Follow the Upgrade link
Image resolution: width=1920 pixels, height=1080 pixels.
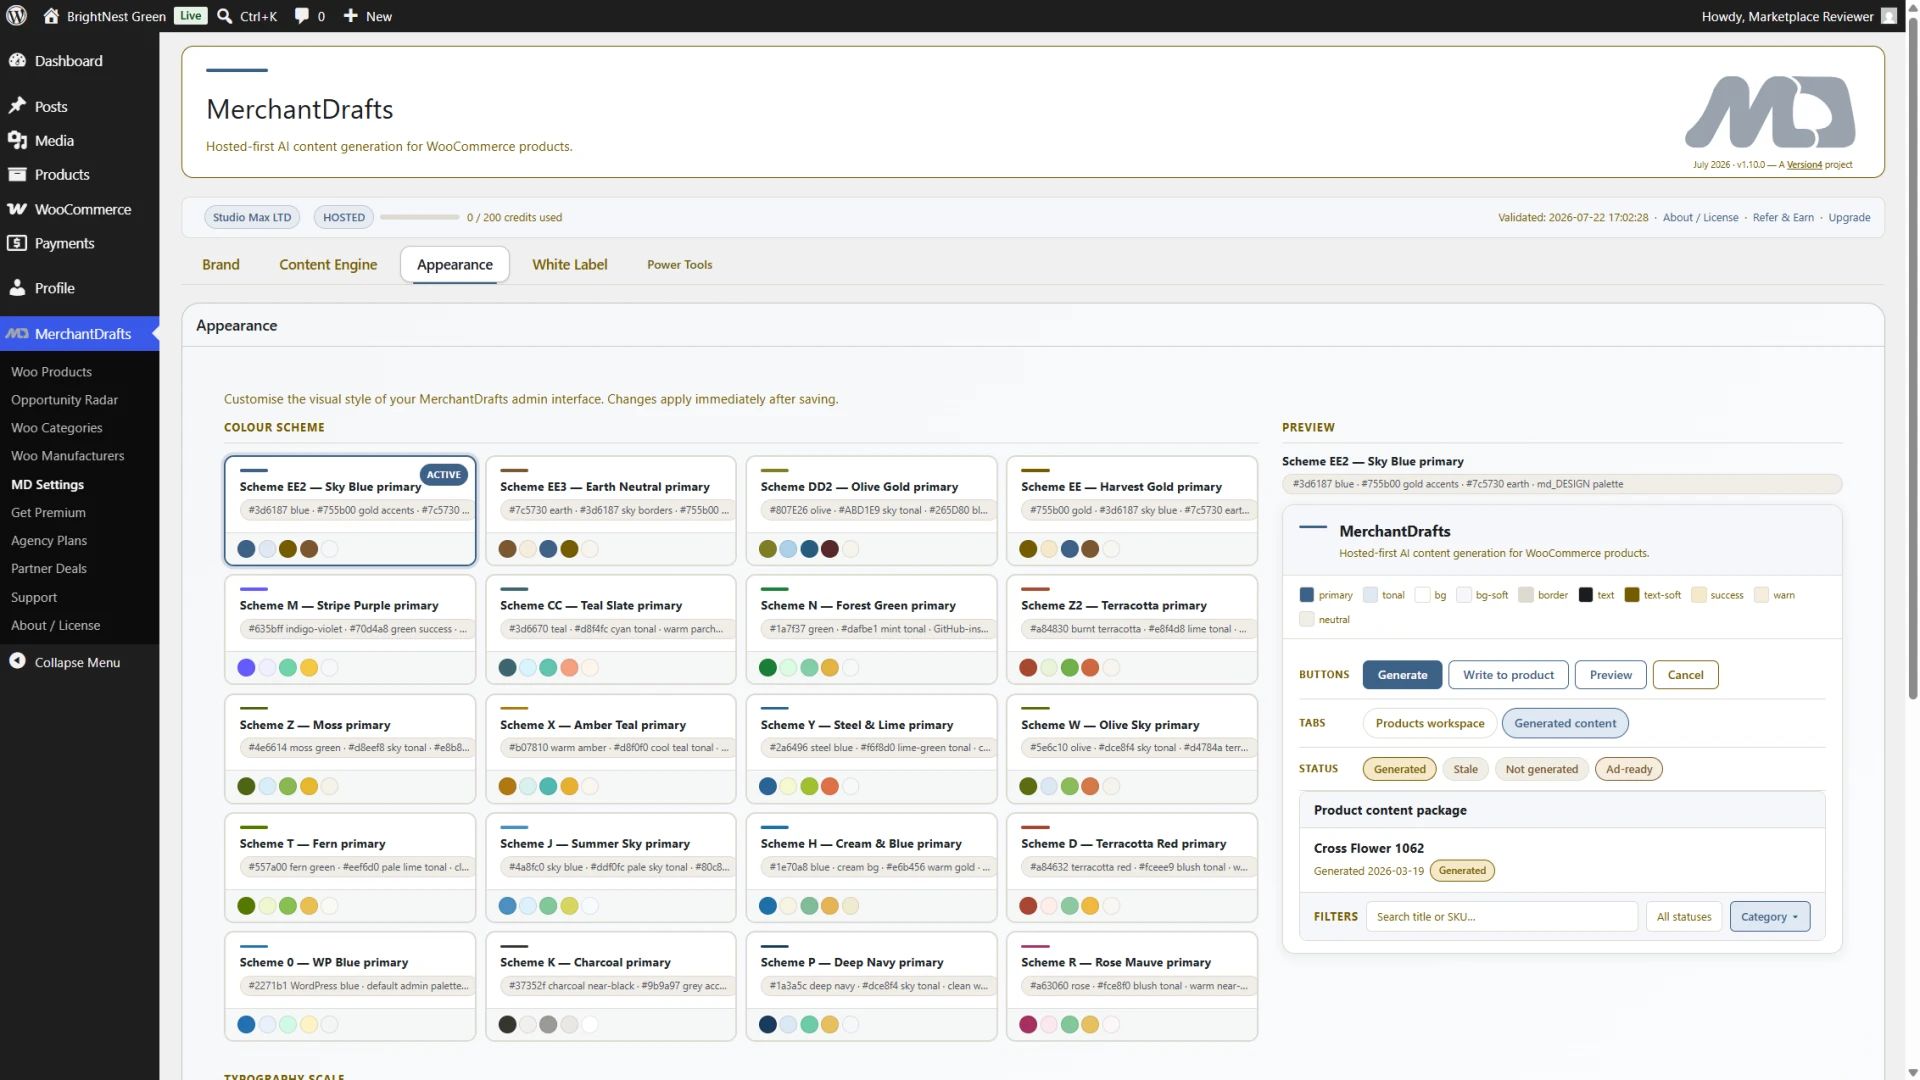click(x=1849, y=218)
